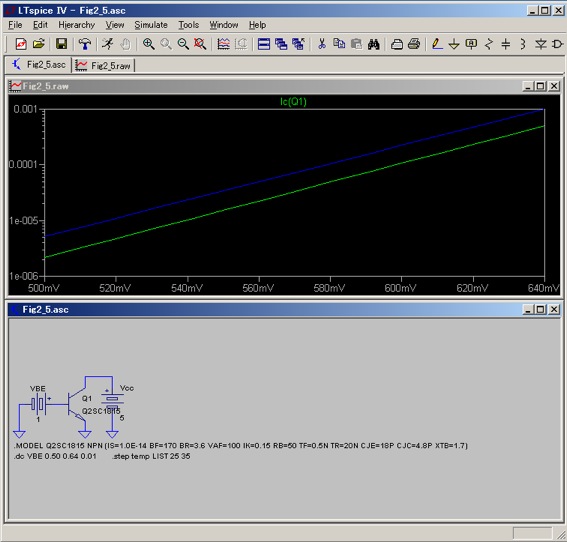This screenshot has width=567, height=542.
Task: Minimize the Fig2_5.raw plot window
Action: click(528, 86)
